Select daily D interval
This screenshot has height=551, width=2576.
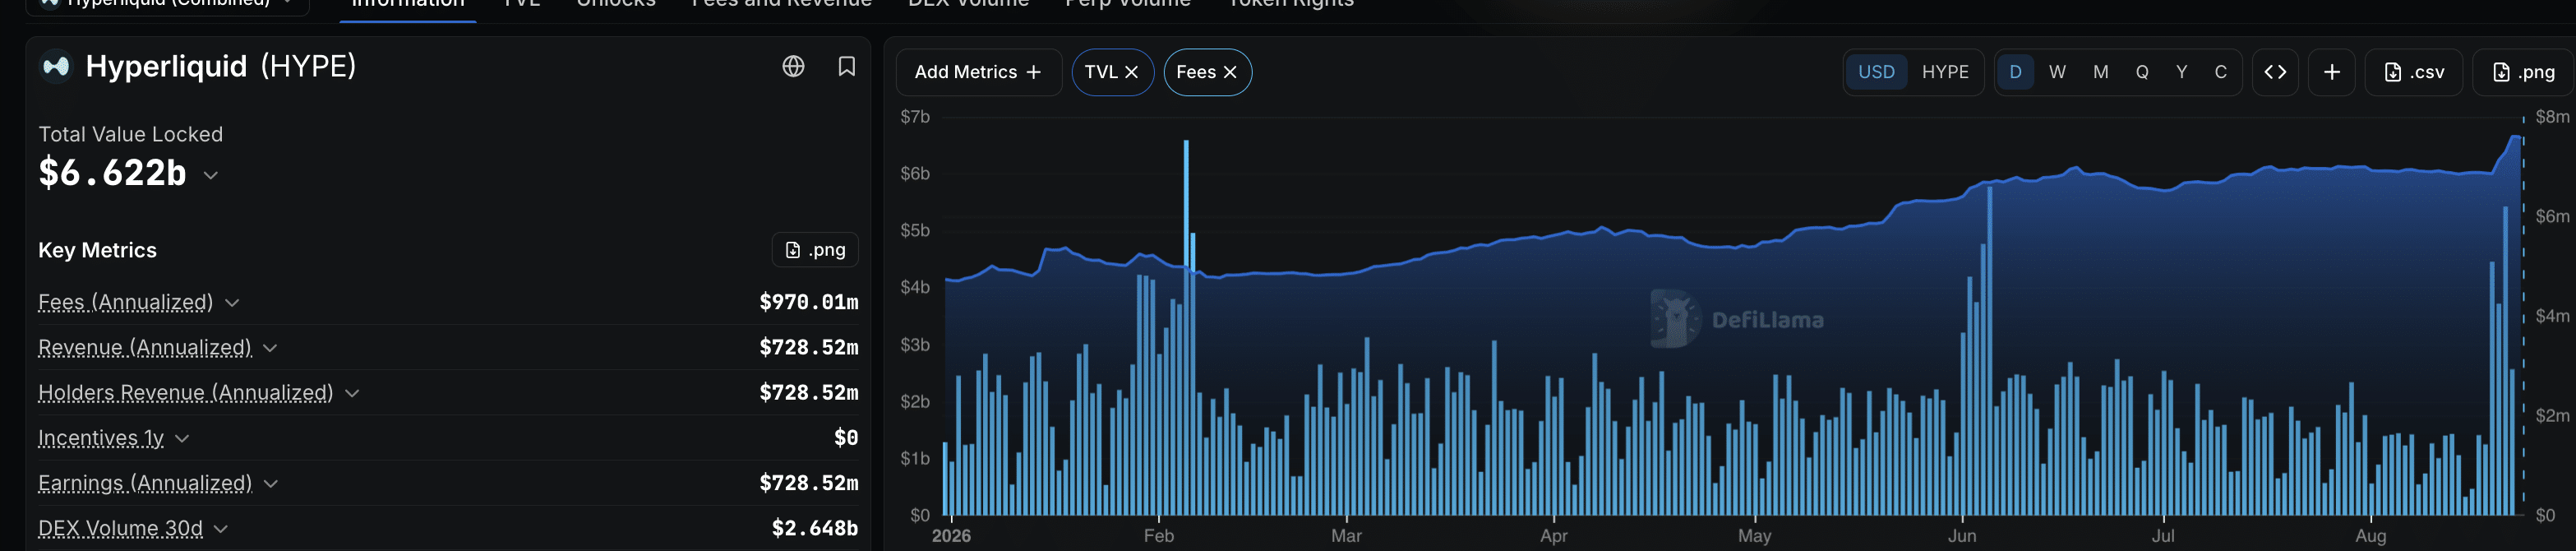pyautogui.click(x=2015, y=72)
